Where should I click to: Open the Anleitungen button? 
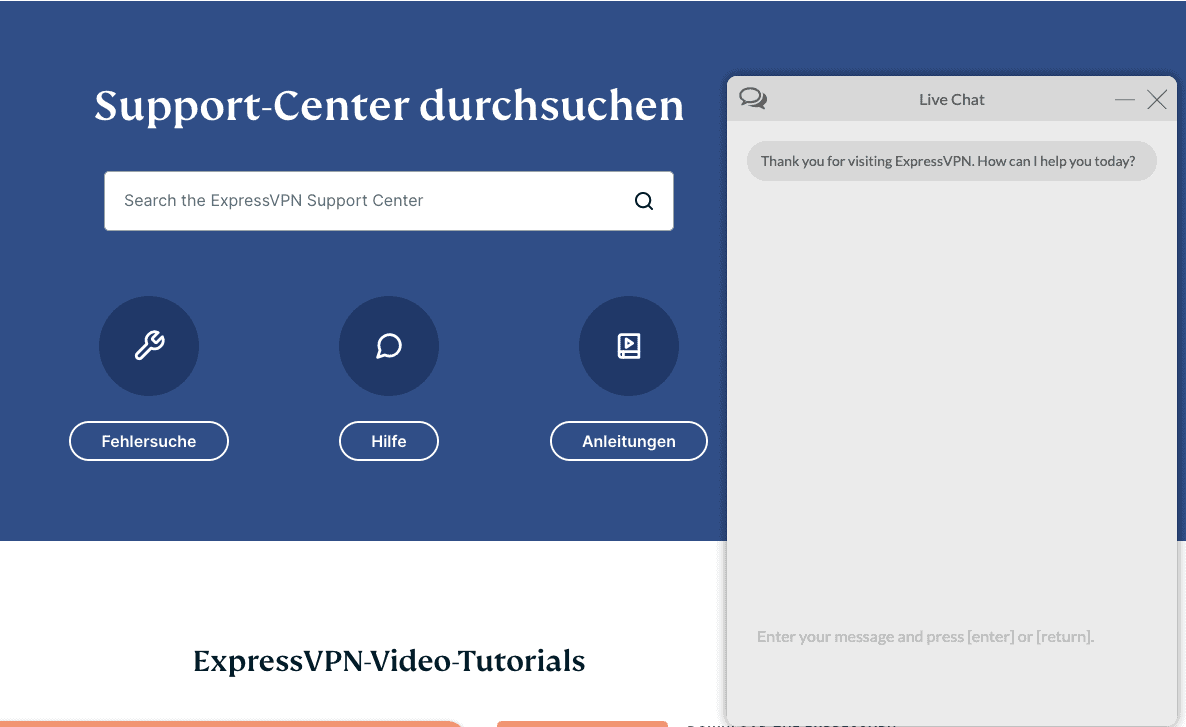coord(629,441)
